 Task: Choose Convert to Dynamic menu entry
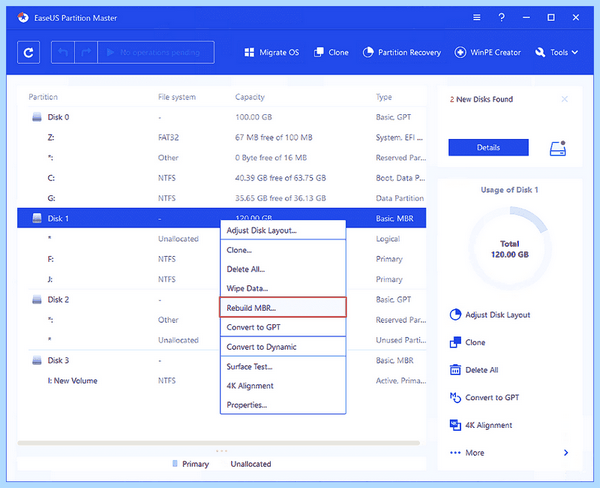[283, 347]
